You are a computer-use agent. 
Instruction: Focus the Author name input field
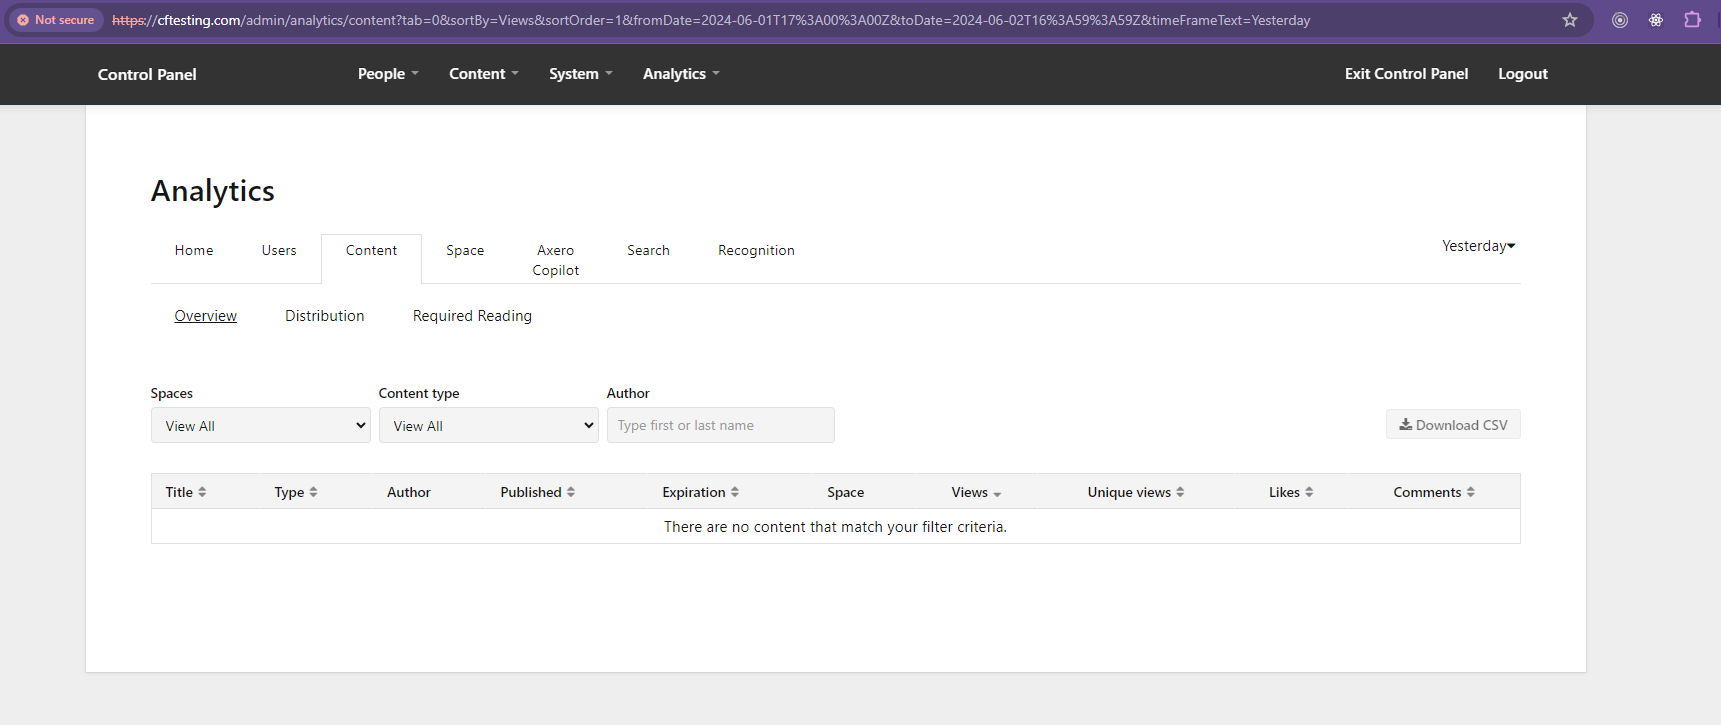(721, 425)
